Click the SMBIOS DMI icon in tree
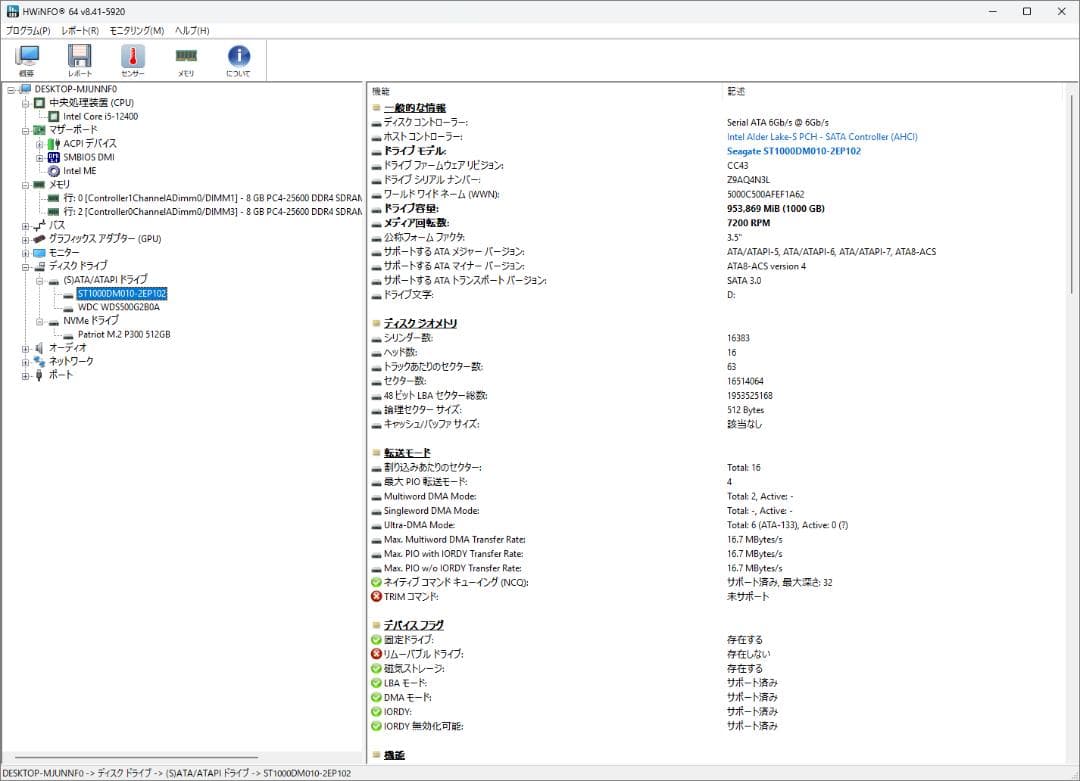 [54, 157]
